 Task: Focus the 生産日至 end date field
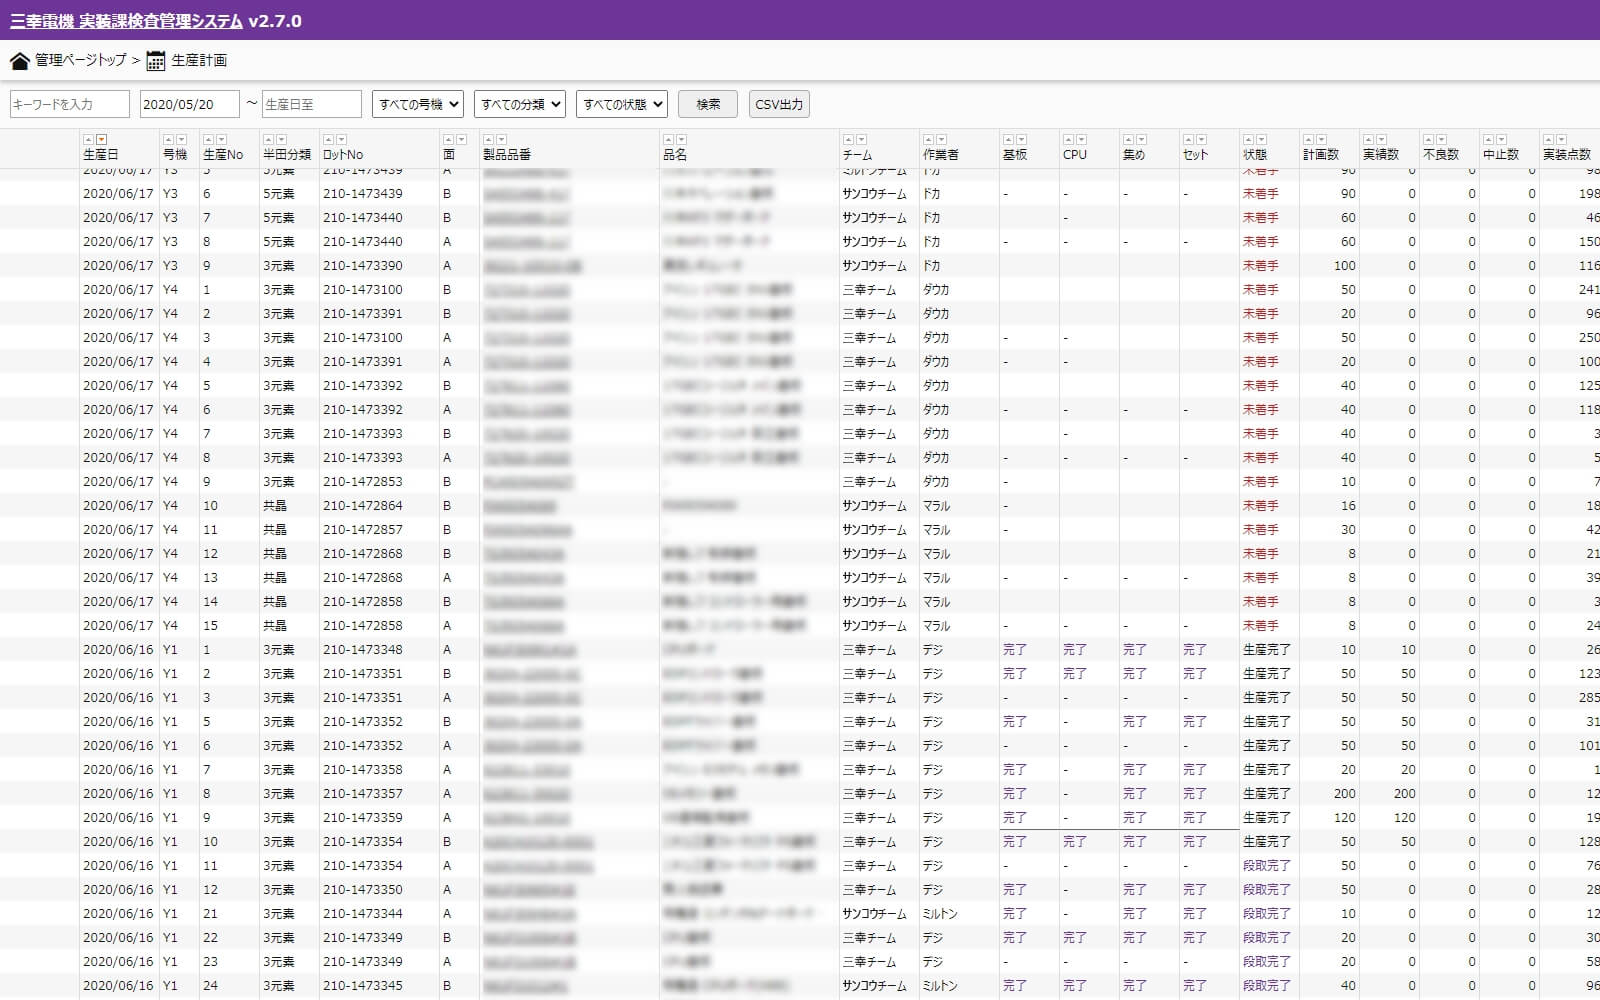[x=312, y=104]
